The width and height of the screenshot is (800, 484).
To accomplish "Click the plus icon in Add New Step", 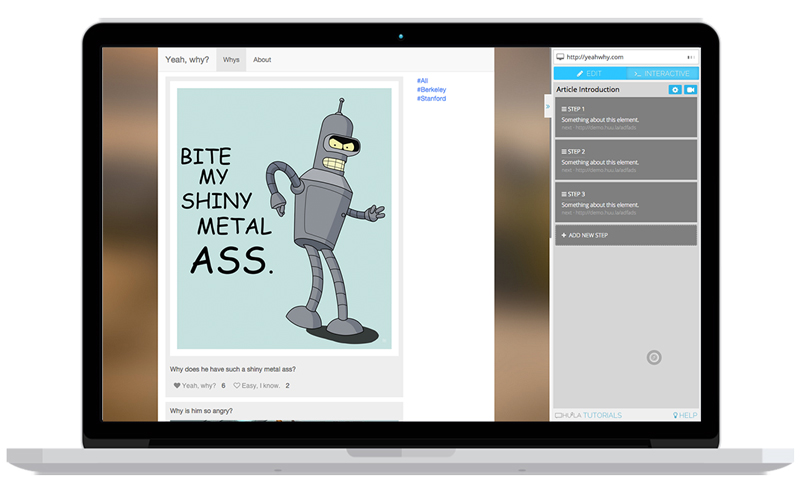I will click(x=564, y=236).
